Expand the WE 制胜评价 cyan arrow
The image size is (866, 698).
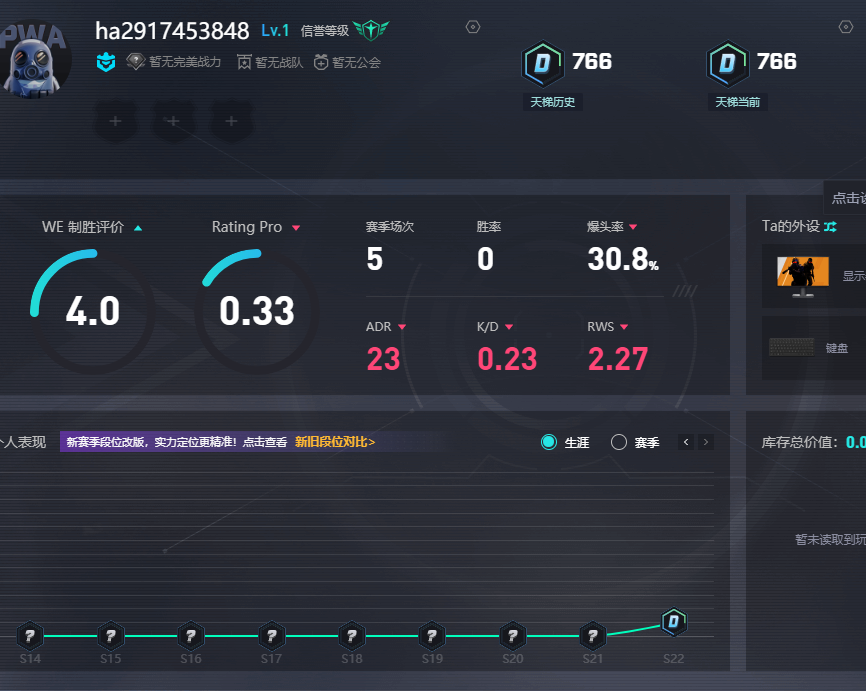[138, 228]
